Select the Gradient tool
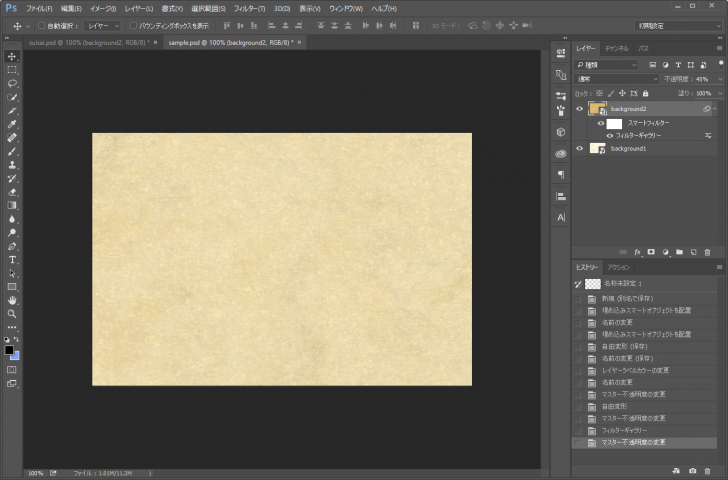Screen dimensions: 728x480 (12, 205)
